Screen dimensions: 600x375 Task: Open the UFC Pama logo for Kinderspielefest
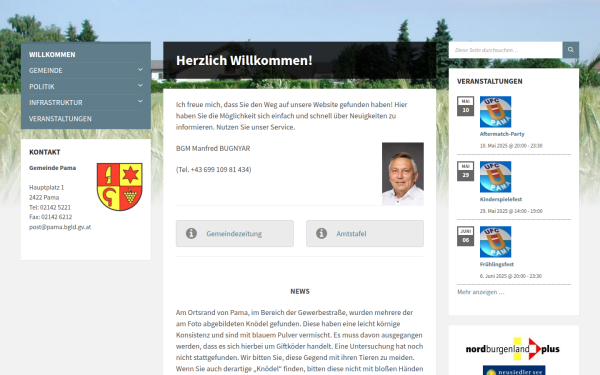[x=496, y=177]
